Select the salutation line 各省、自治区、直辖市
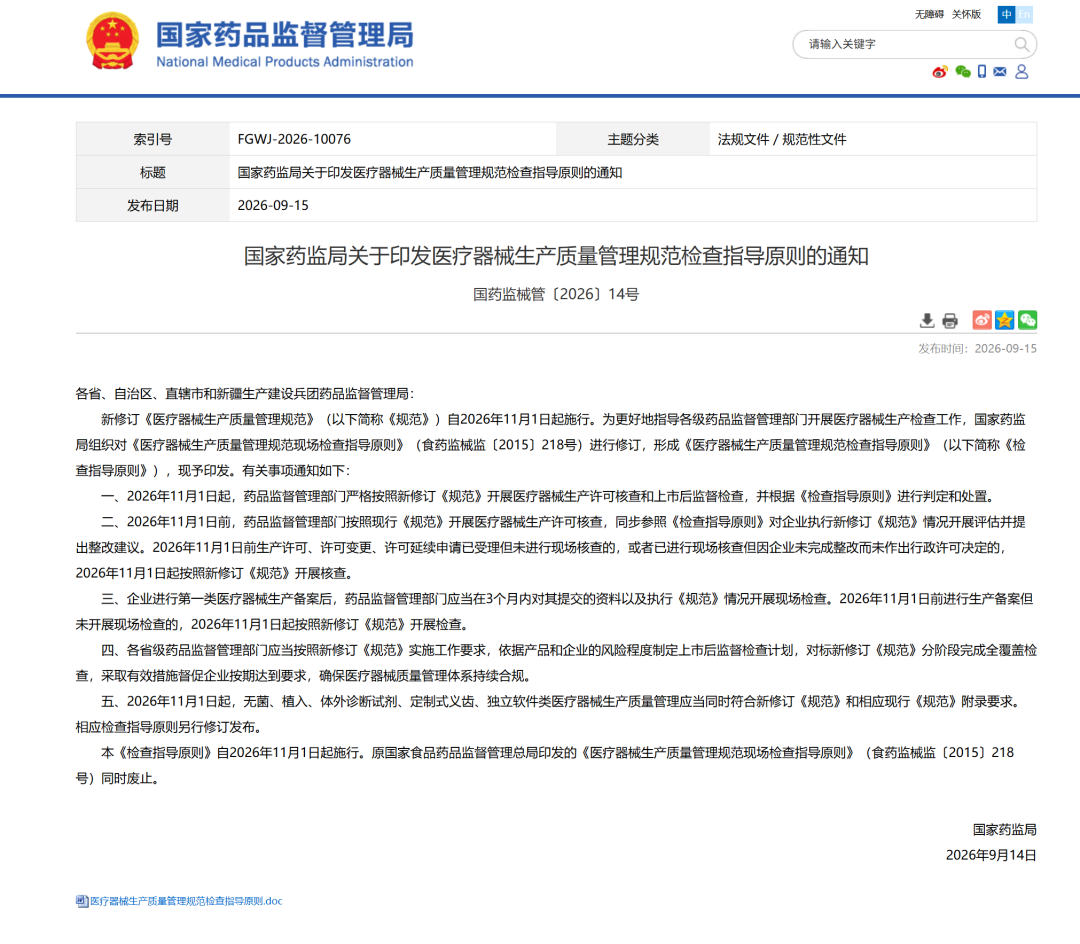The image size is (1080, 944). [x=245, y=394]
